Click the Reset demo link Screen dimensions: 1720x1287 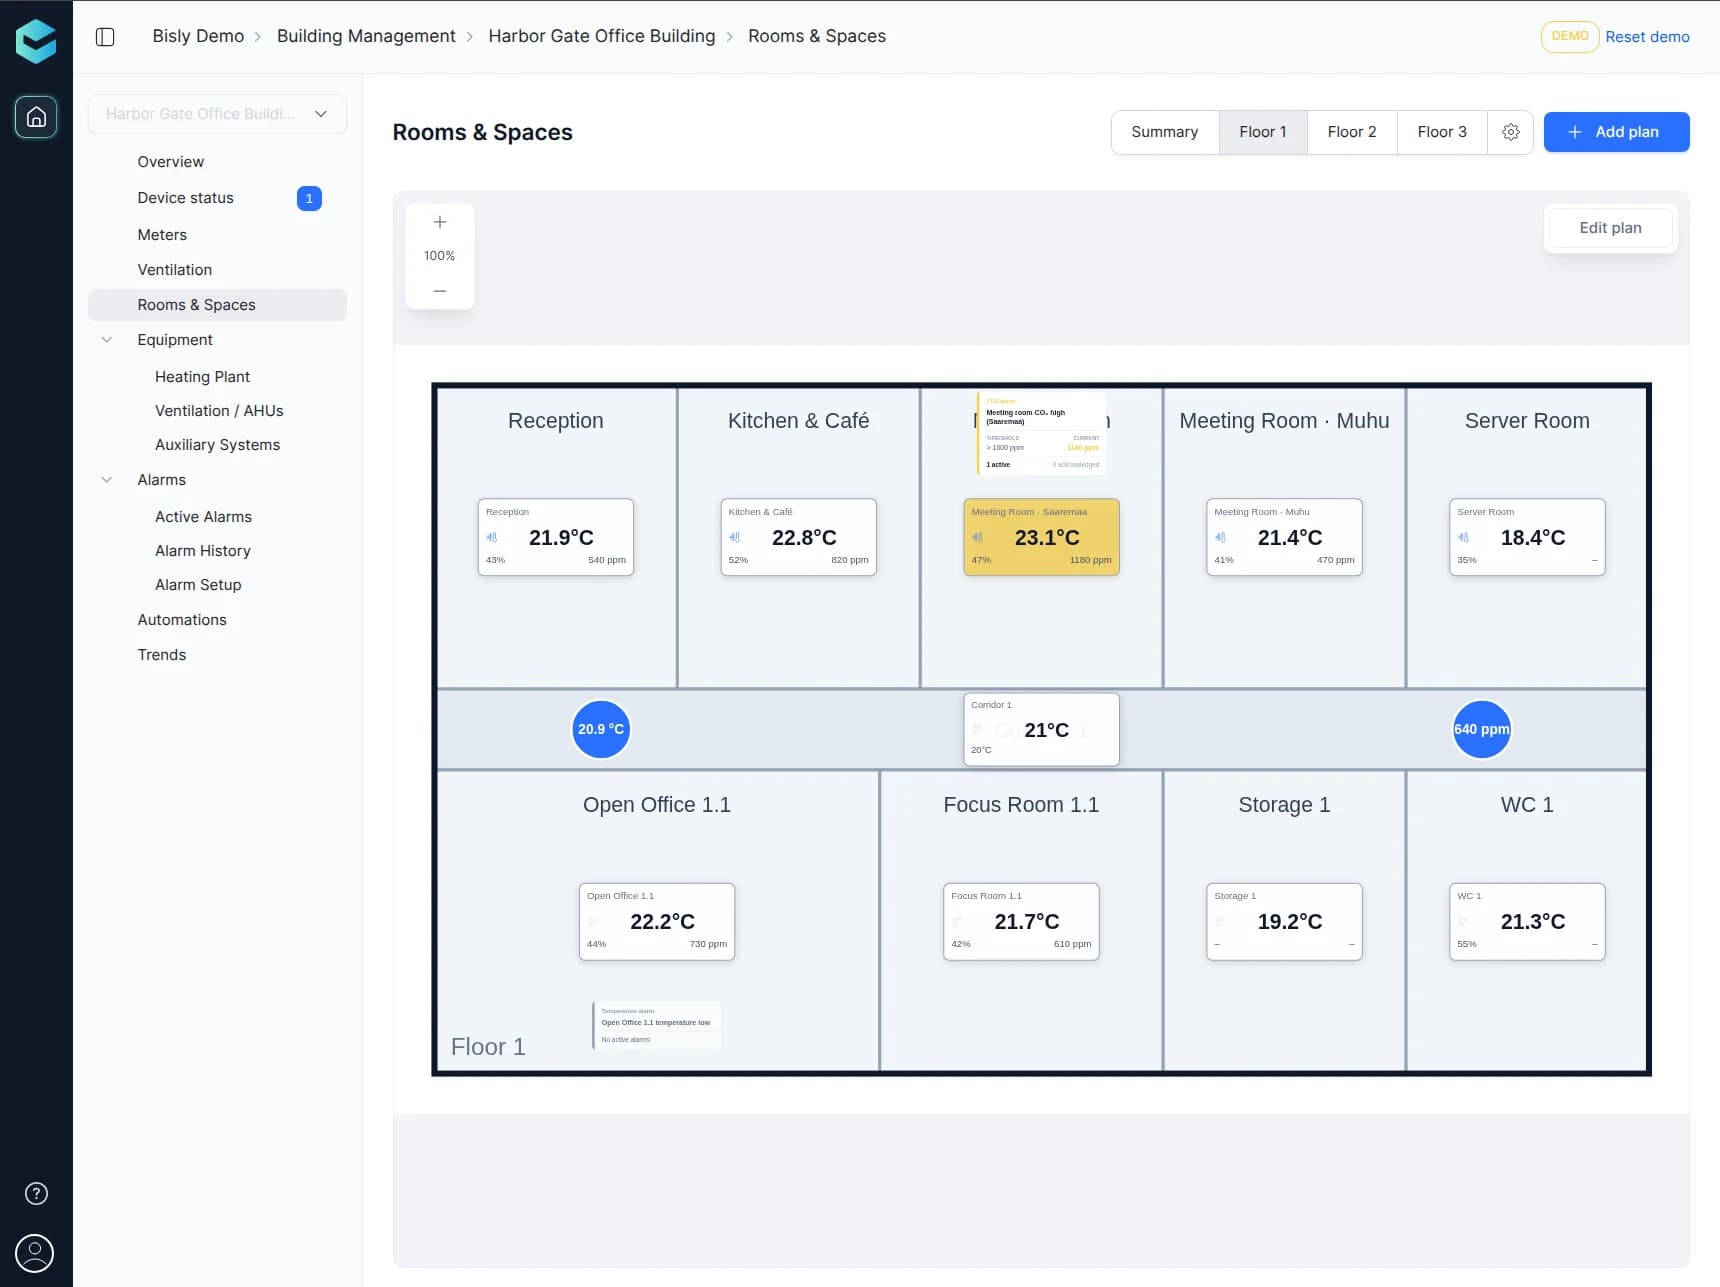tap(1647, 37)
